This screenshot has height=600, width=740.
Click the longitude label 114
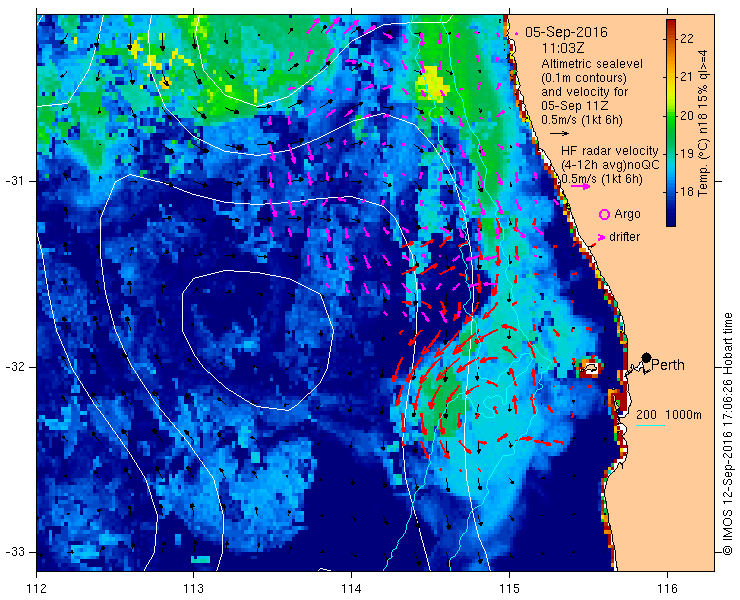351,589
